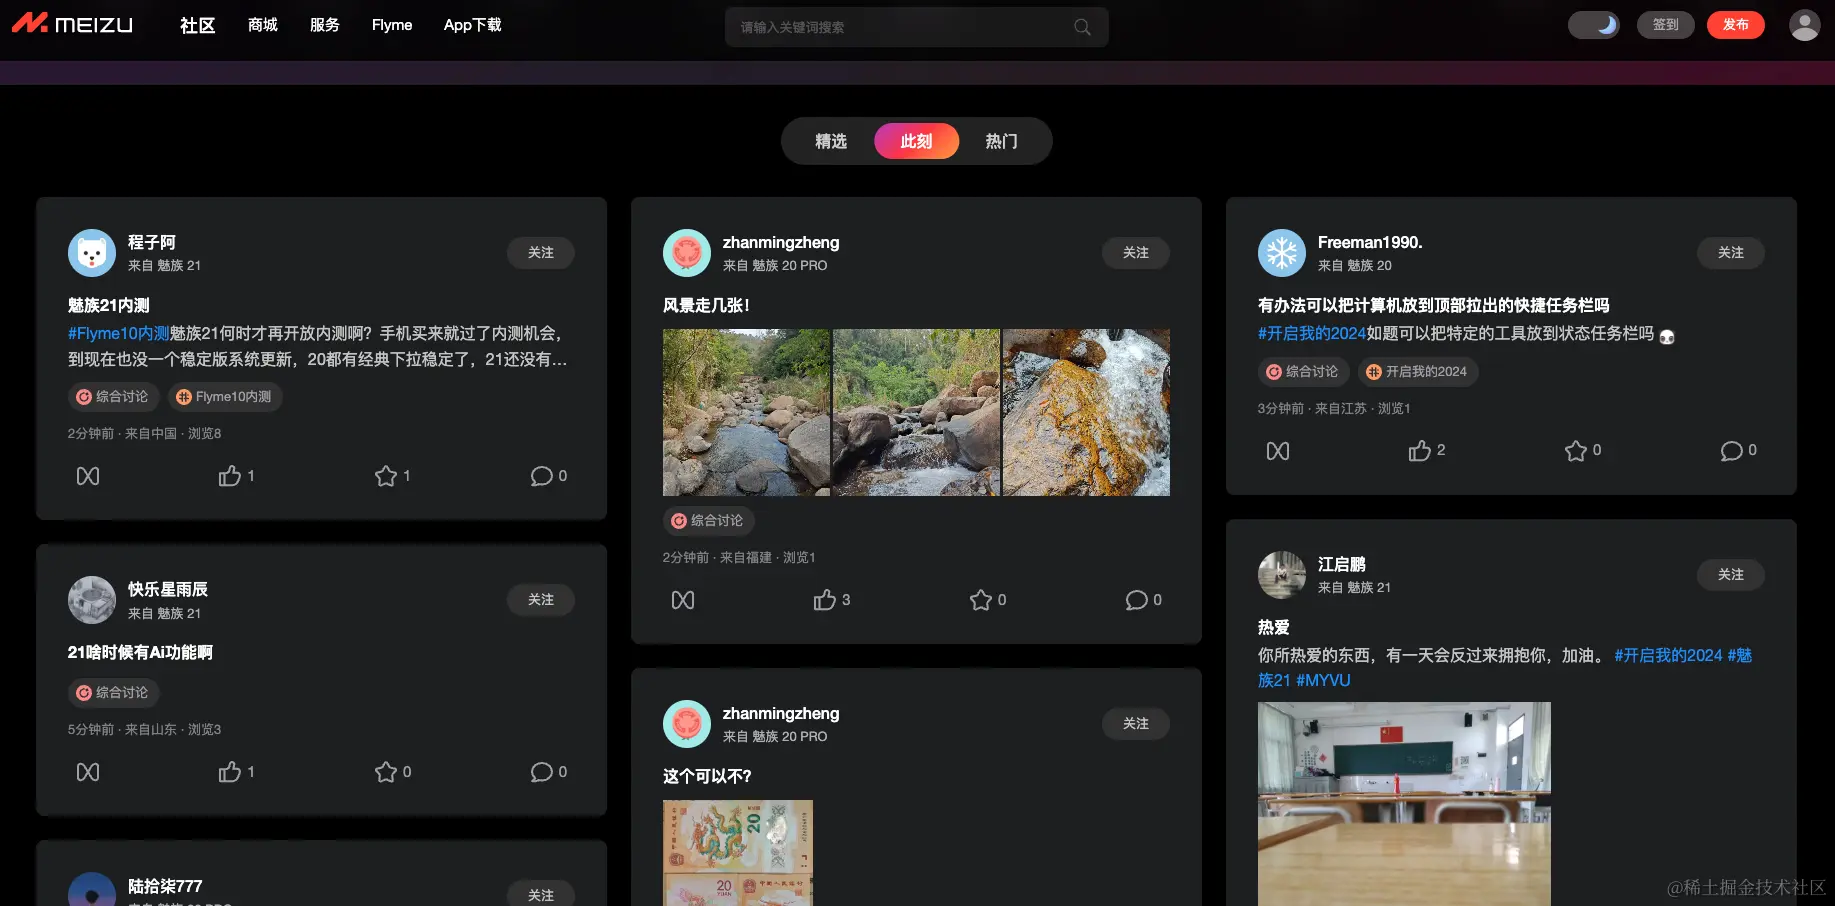Image resolution: width=1835 pixels, height=906 pixels.
Task: Open the waterfall rock photo
Action: point(1086,413)
